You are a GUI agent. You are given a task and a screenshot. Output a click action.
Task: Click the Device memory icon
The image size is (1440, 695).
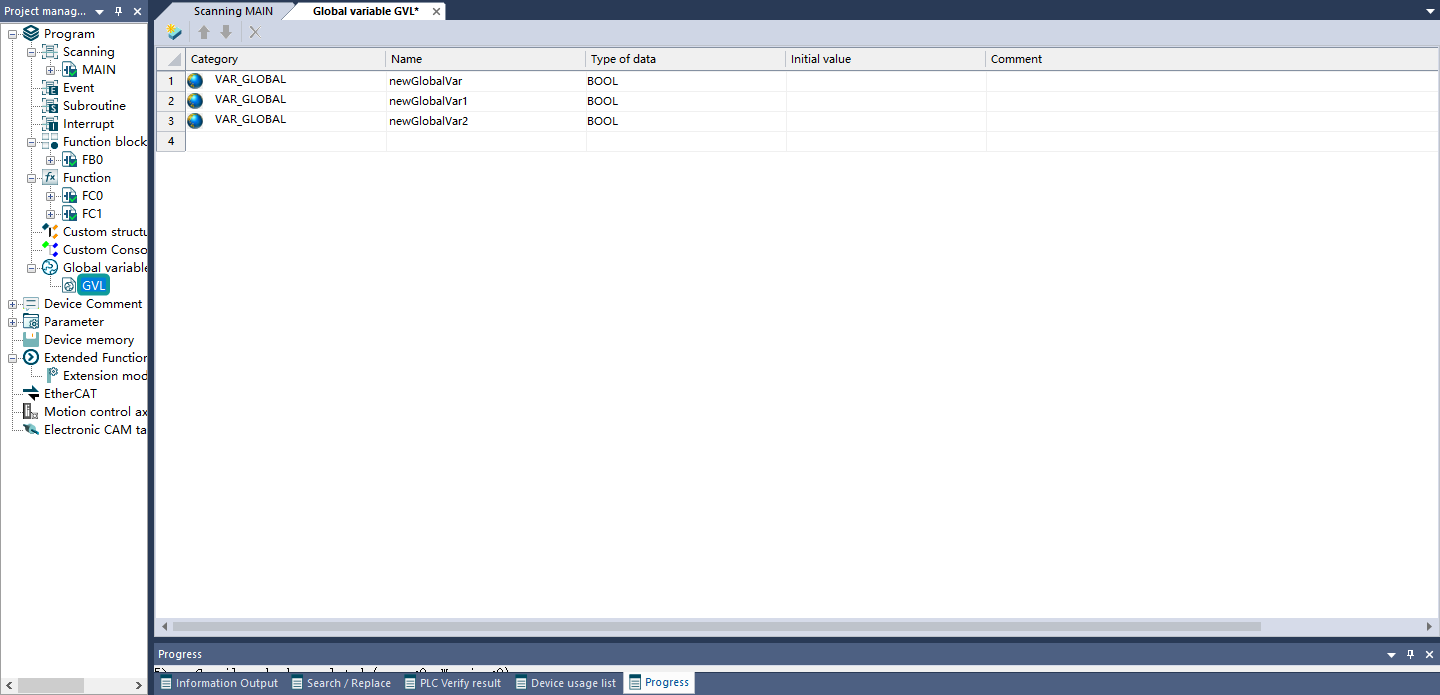31,340
